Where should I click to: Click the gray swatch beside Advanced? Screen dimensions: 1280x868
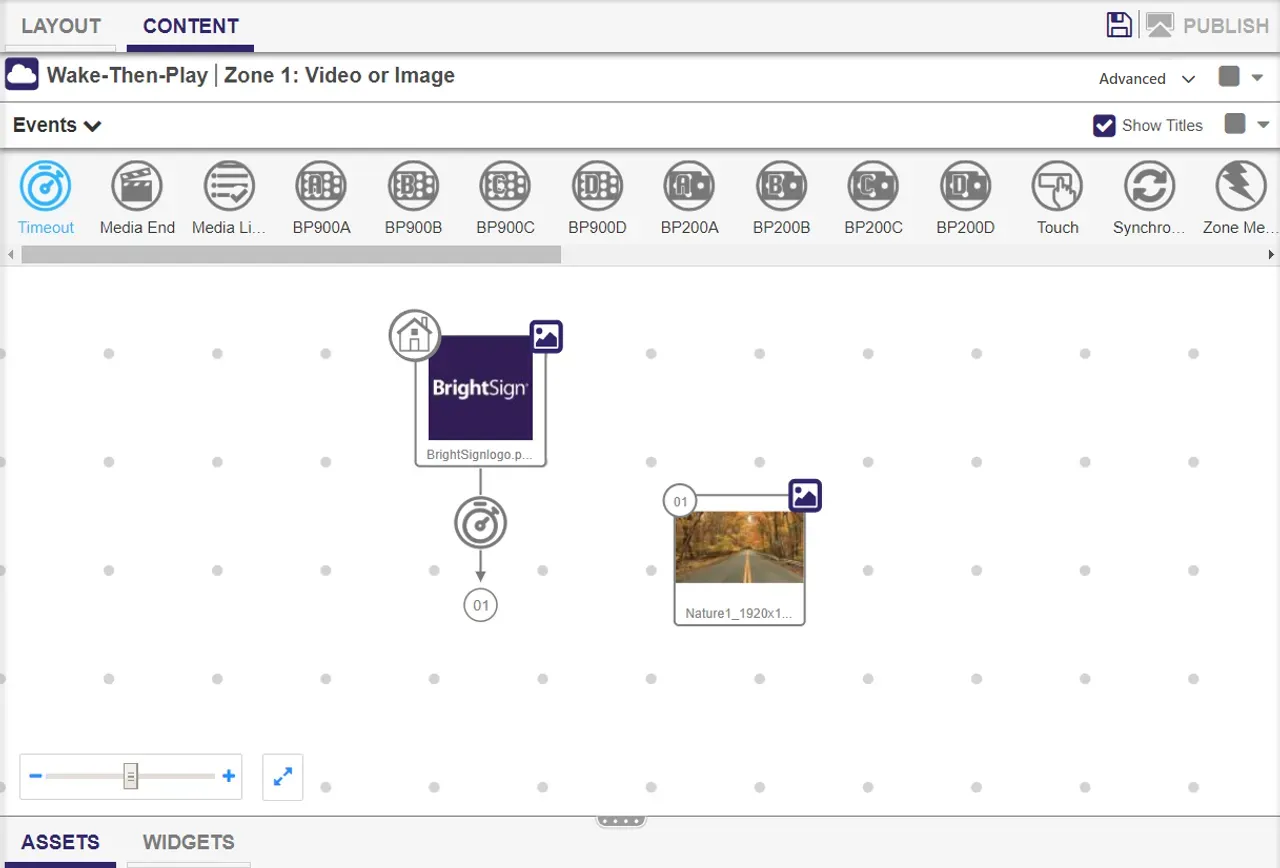pyautogui.click(x=1229, y=76)
